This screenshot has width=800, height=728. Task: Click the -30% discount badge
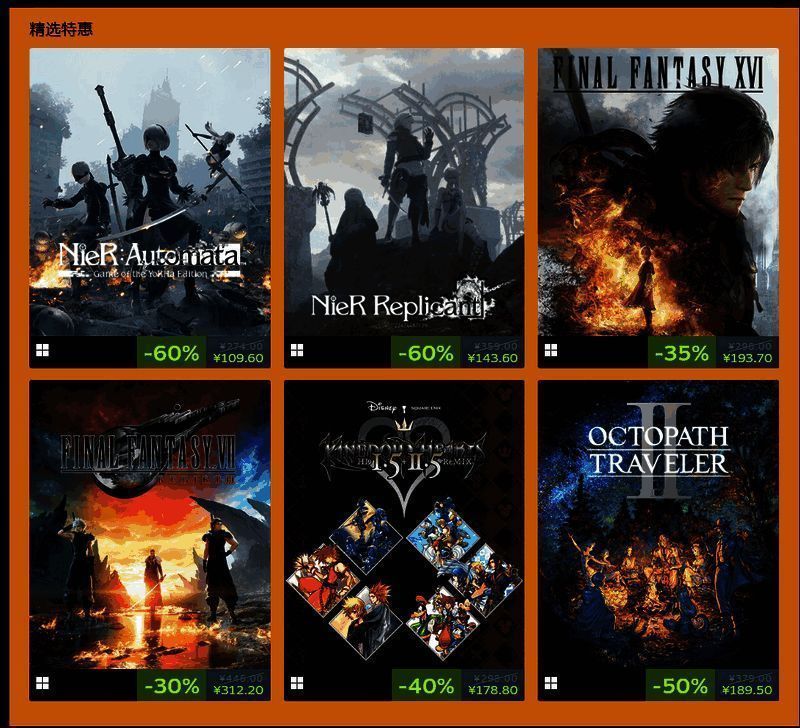[171, 685]
